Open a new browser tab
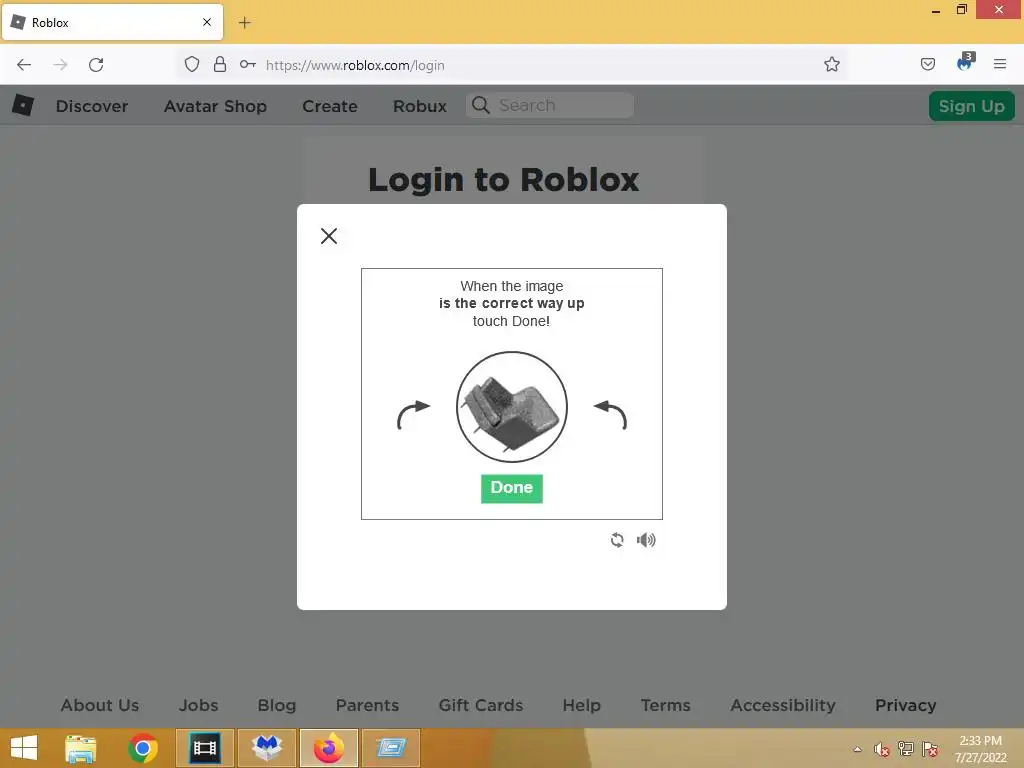The image size is (1024, 768). (x=244, y=23)
